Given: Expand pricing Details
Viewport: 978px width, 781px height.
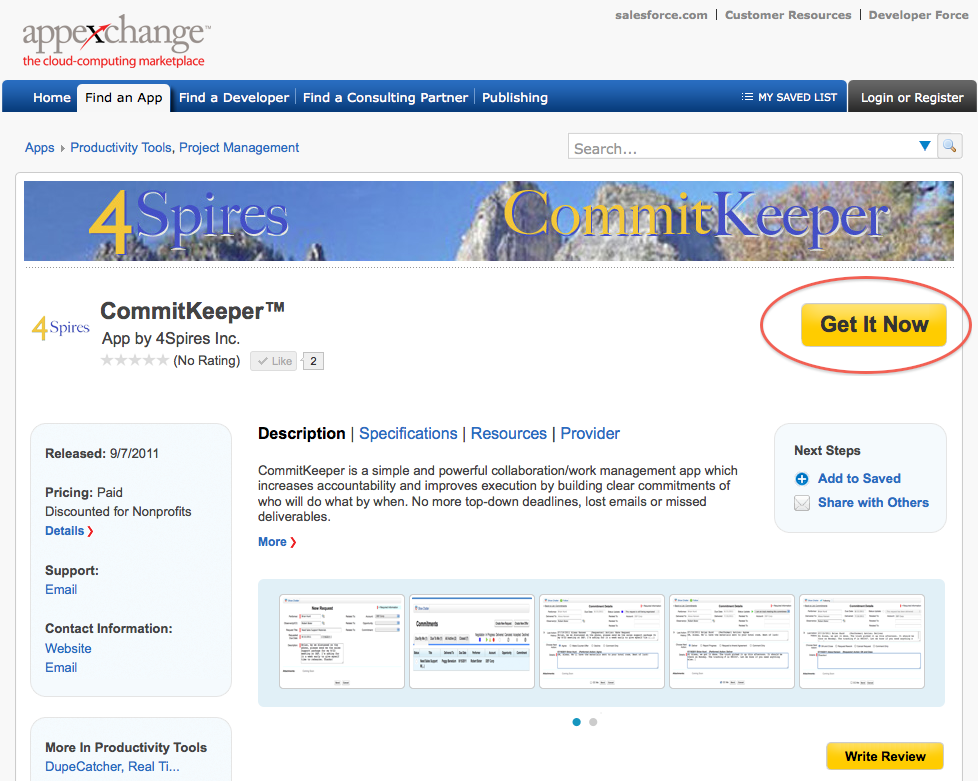Looking at the screenshot, I should click(x=64, y=530).
